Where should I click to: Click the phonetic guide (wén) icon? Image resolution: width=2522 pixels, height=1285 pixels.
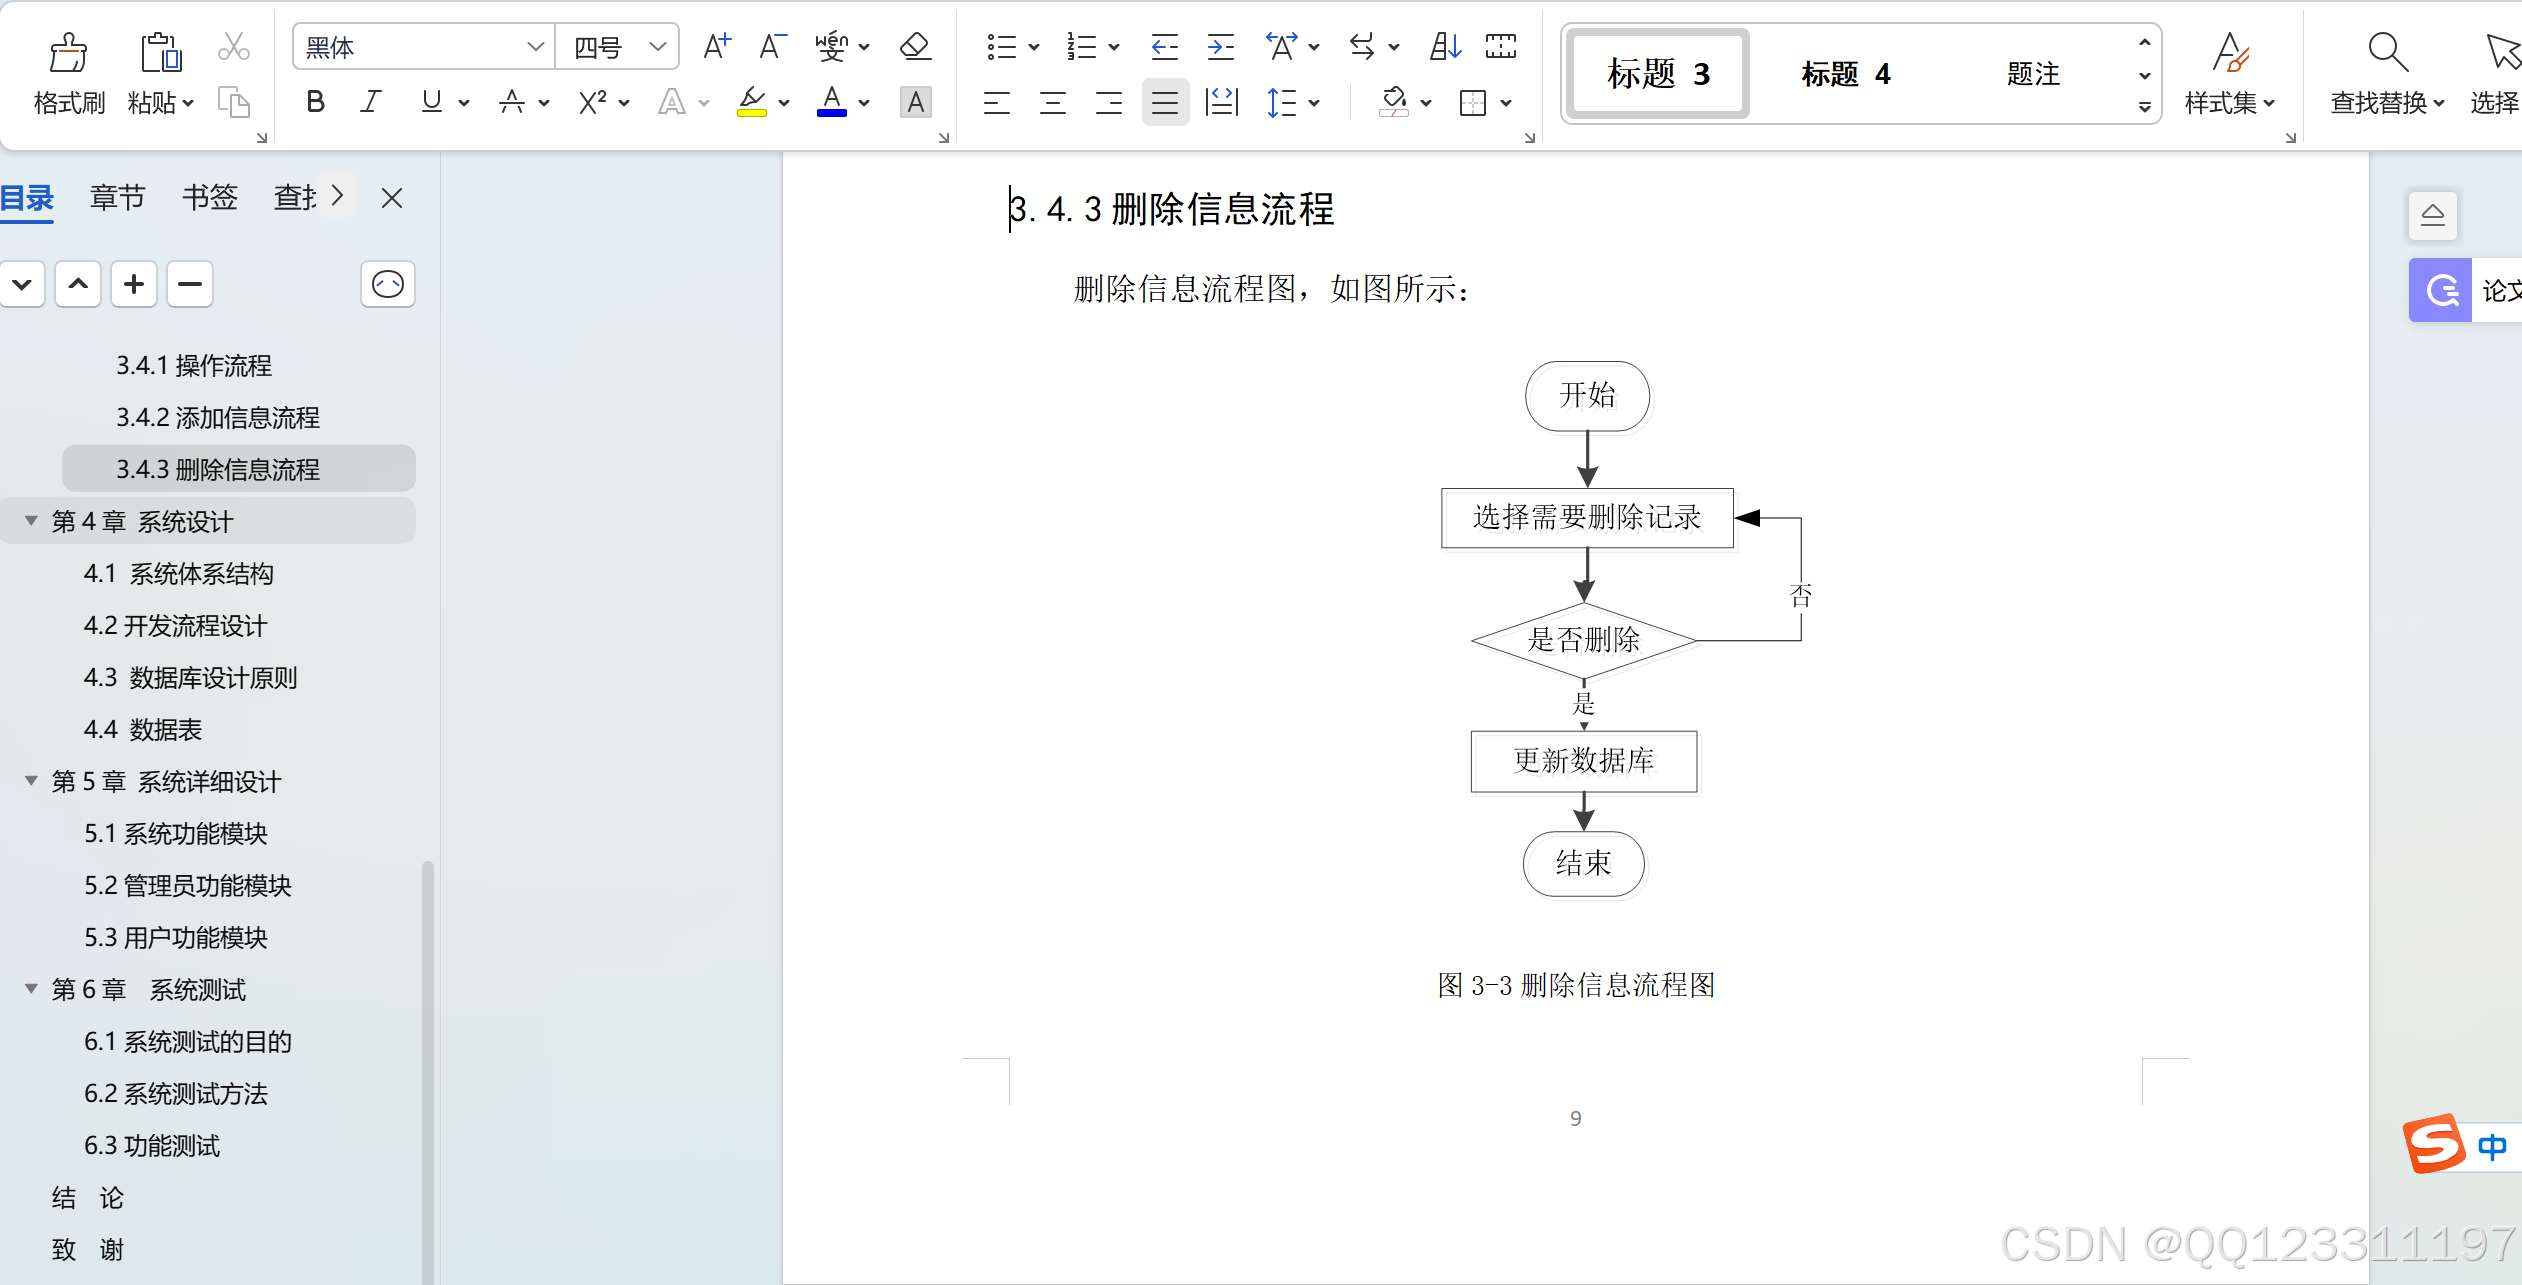coord(831,46)
